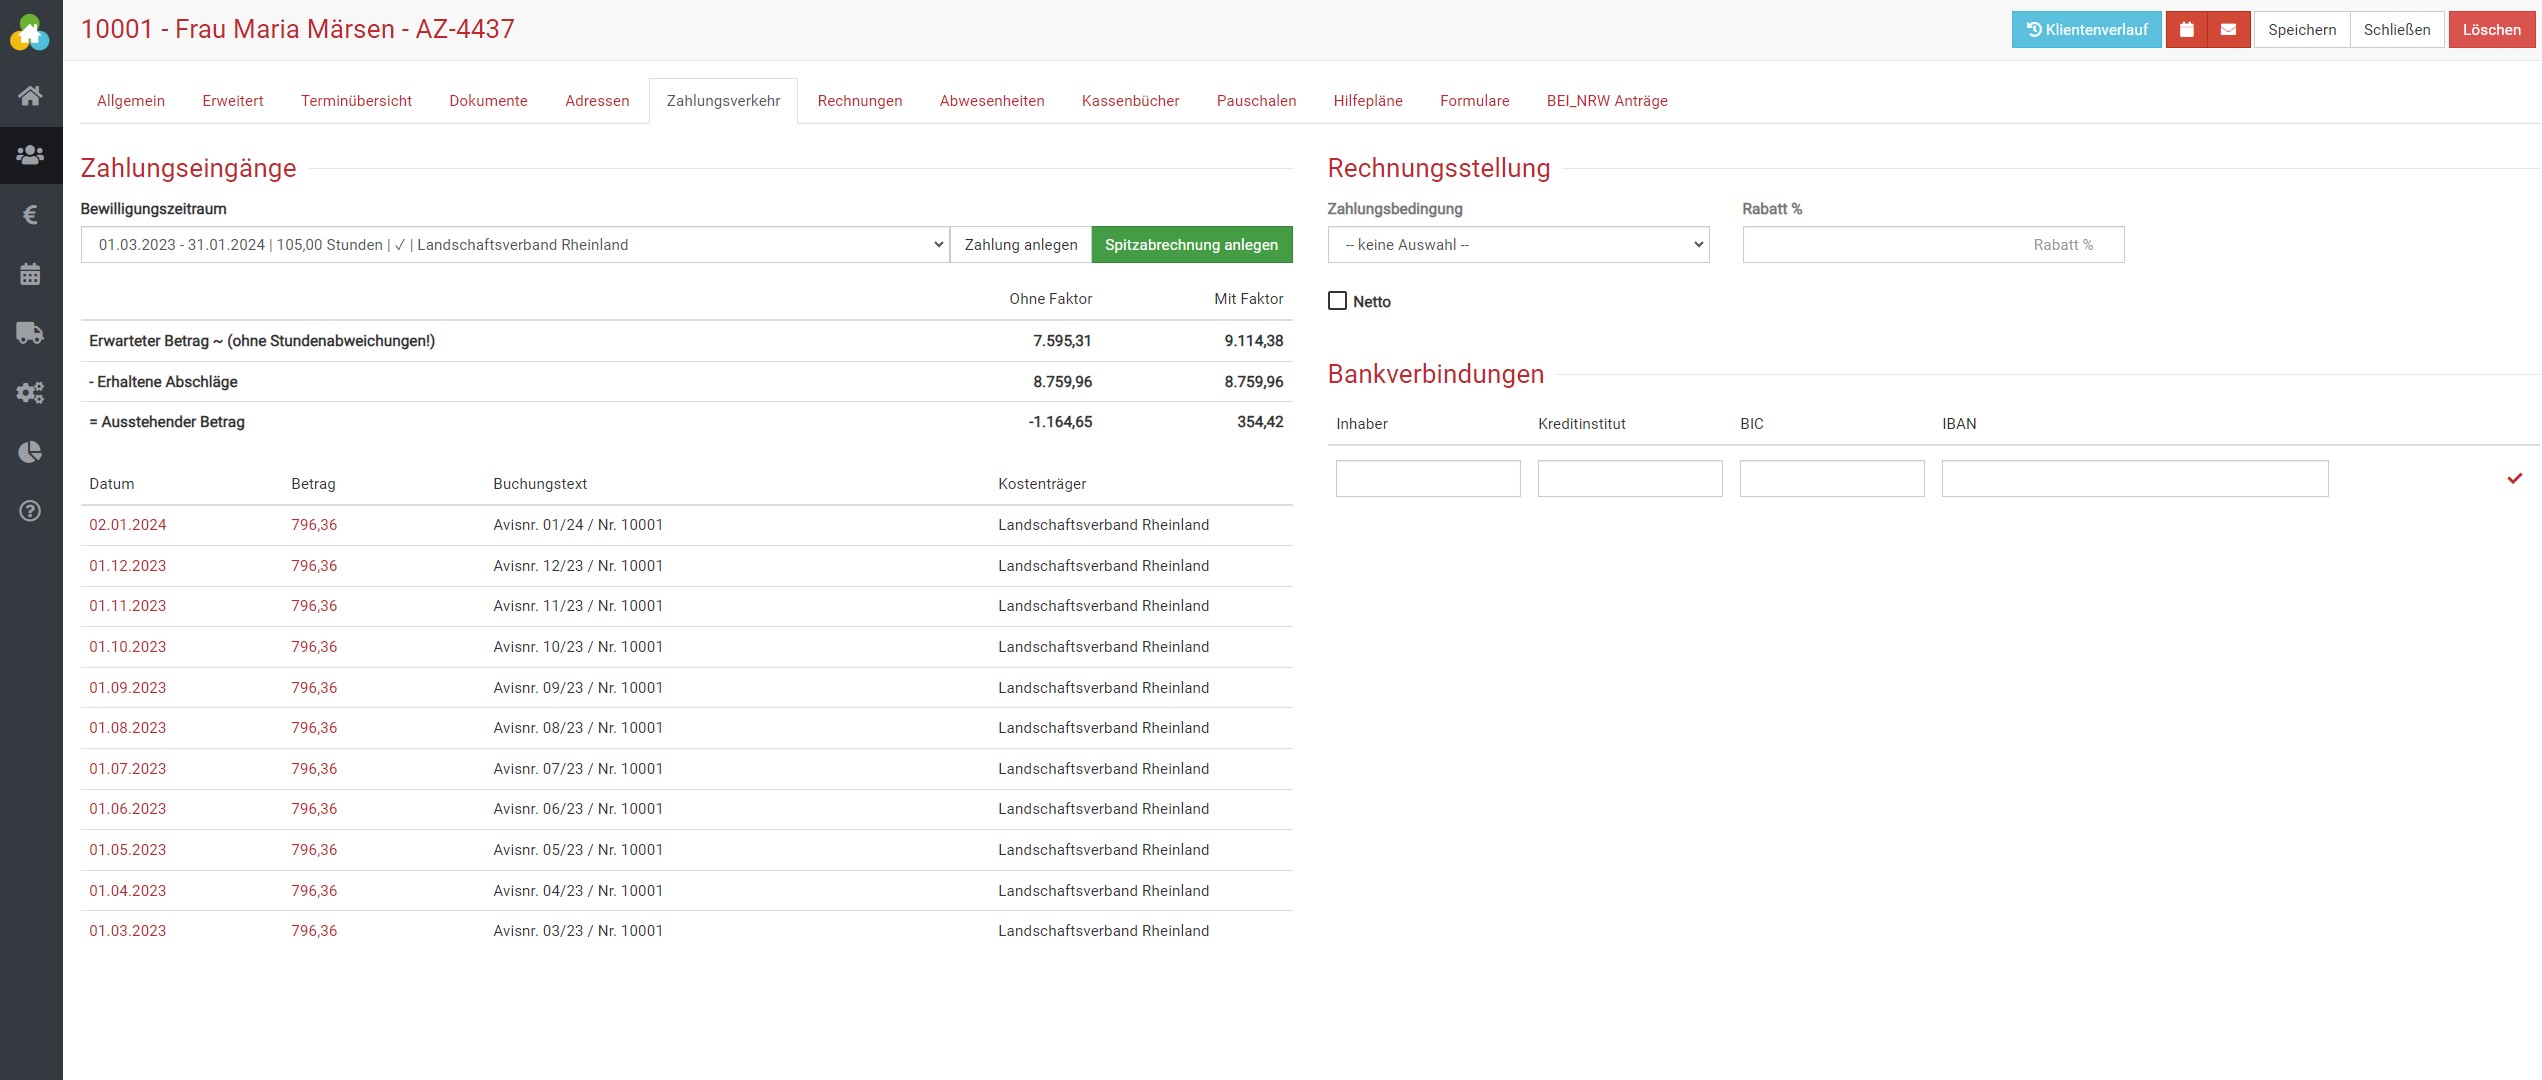Open the settings gears sidebar icon
This screenshot has height=1080, width=2542.
pyautogui.click(x=30, y=392)
